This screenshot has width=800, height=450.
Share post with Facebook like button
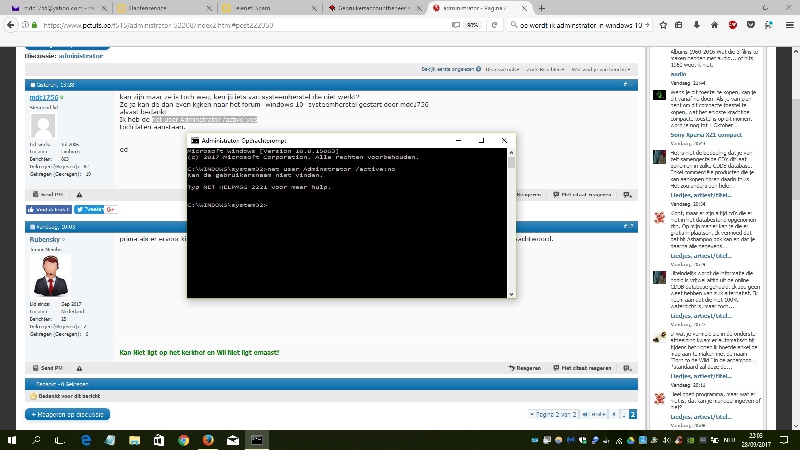point(49,209)
